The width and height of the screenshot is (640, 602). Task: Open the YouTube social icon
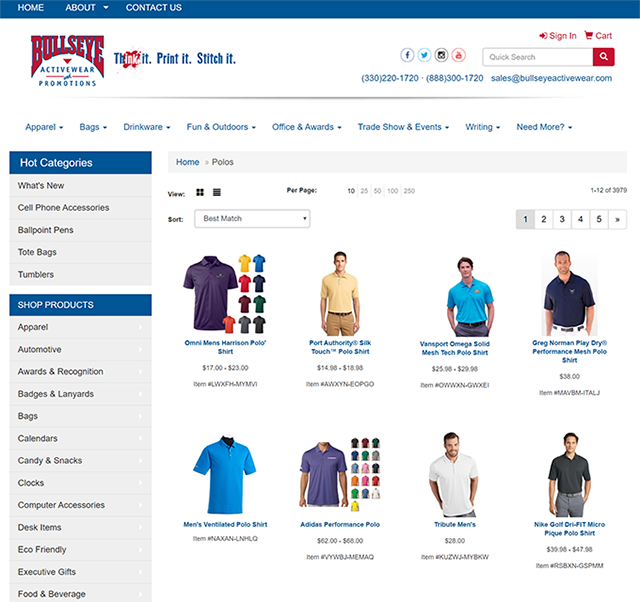[458, 55]
